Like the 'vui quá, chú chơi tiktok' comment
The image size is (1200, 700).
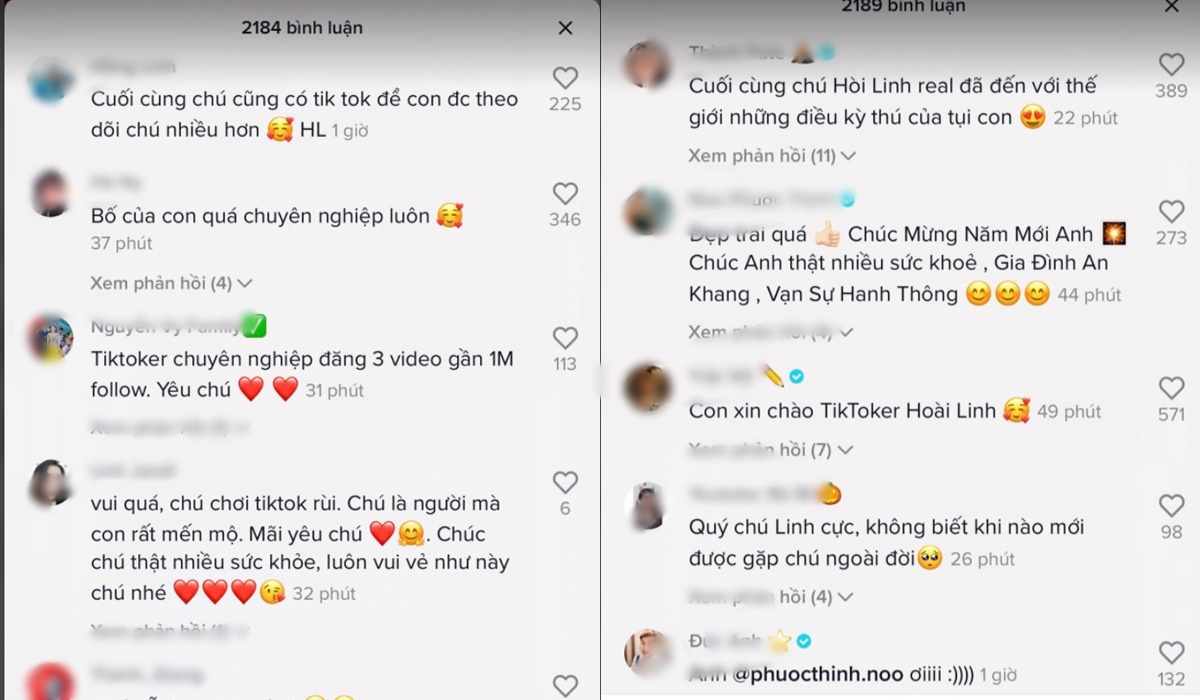click(x=565, y=483)
